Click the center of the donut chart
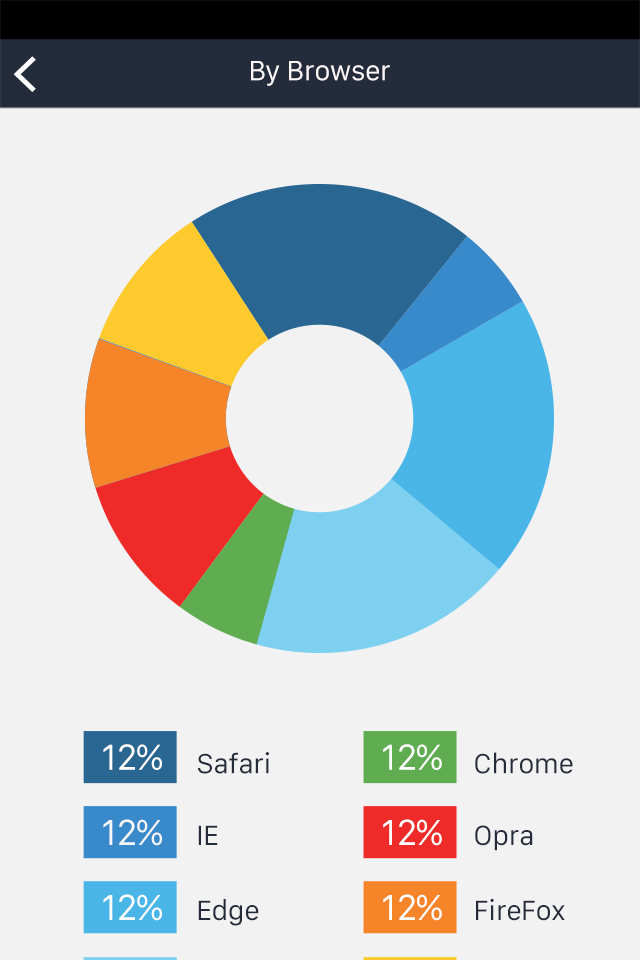The image size is (640, 960). pyautogui.click(x=320, y=420)
